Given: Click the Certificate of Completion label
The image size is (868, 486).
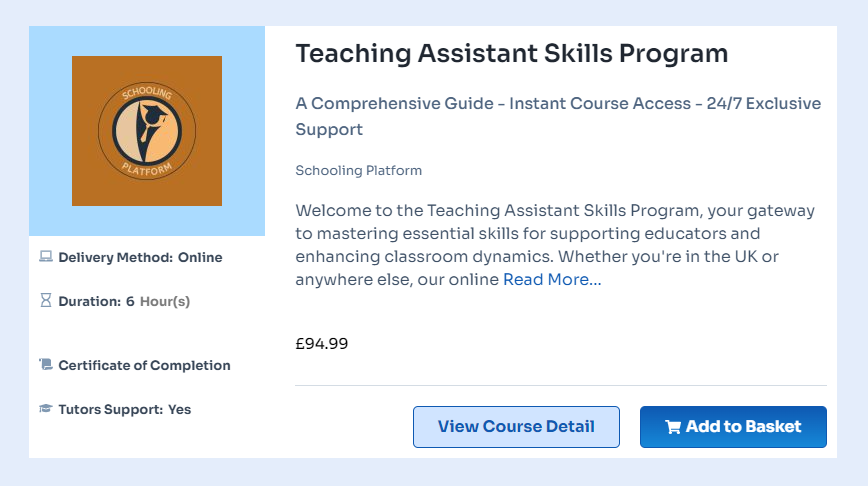Looking at the screenshot, I should [x=144, y=365].
